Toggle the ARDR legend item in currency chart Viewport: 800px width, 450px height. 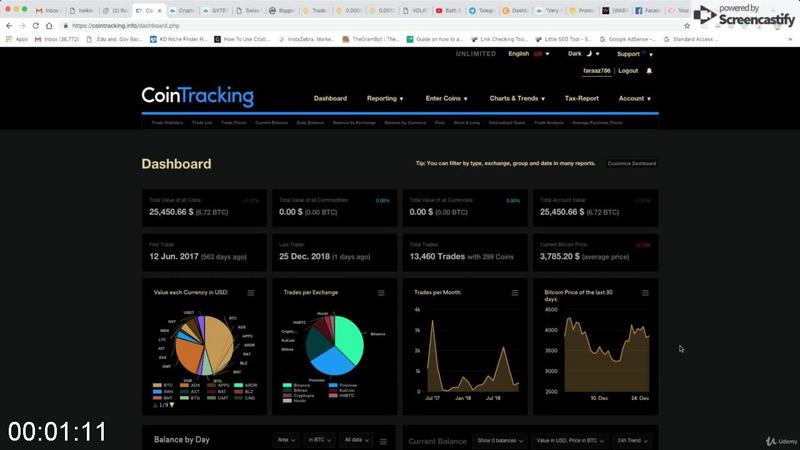pos(245,385)
